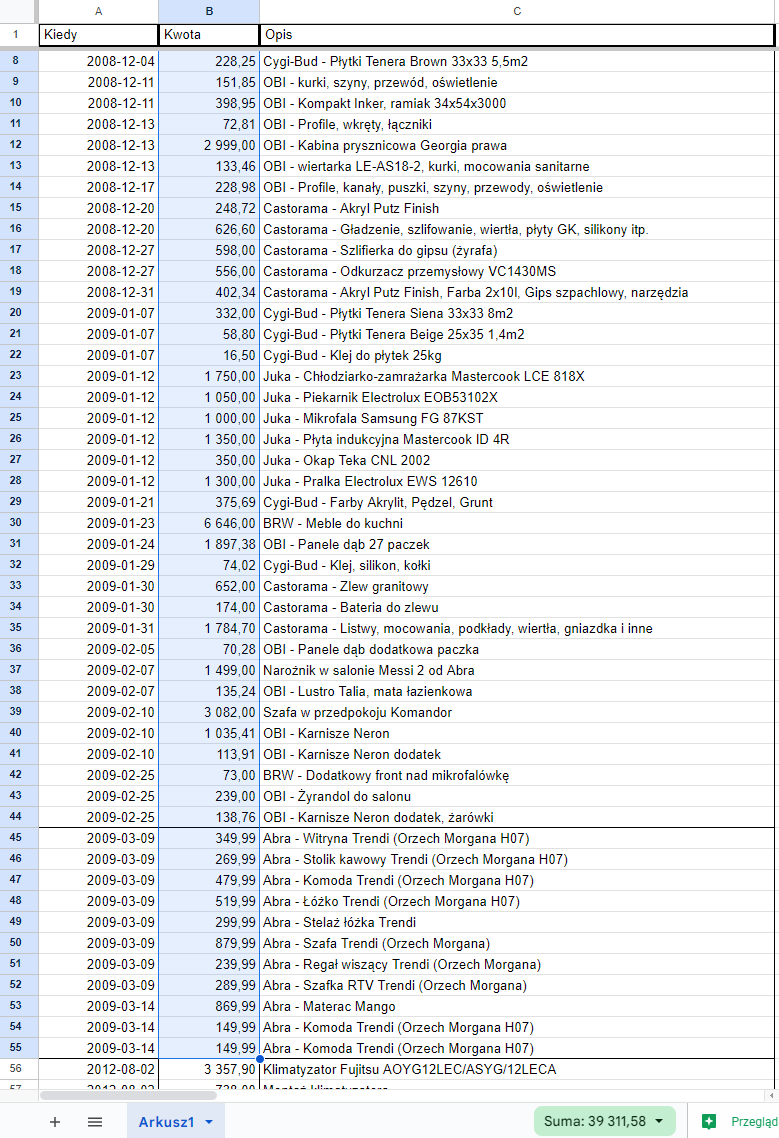This screenshot has height=1138, width=779.
Task: Select cell BRW - Meble do kuchni
Action: 517,523
